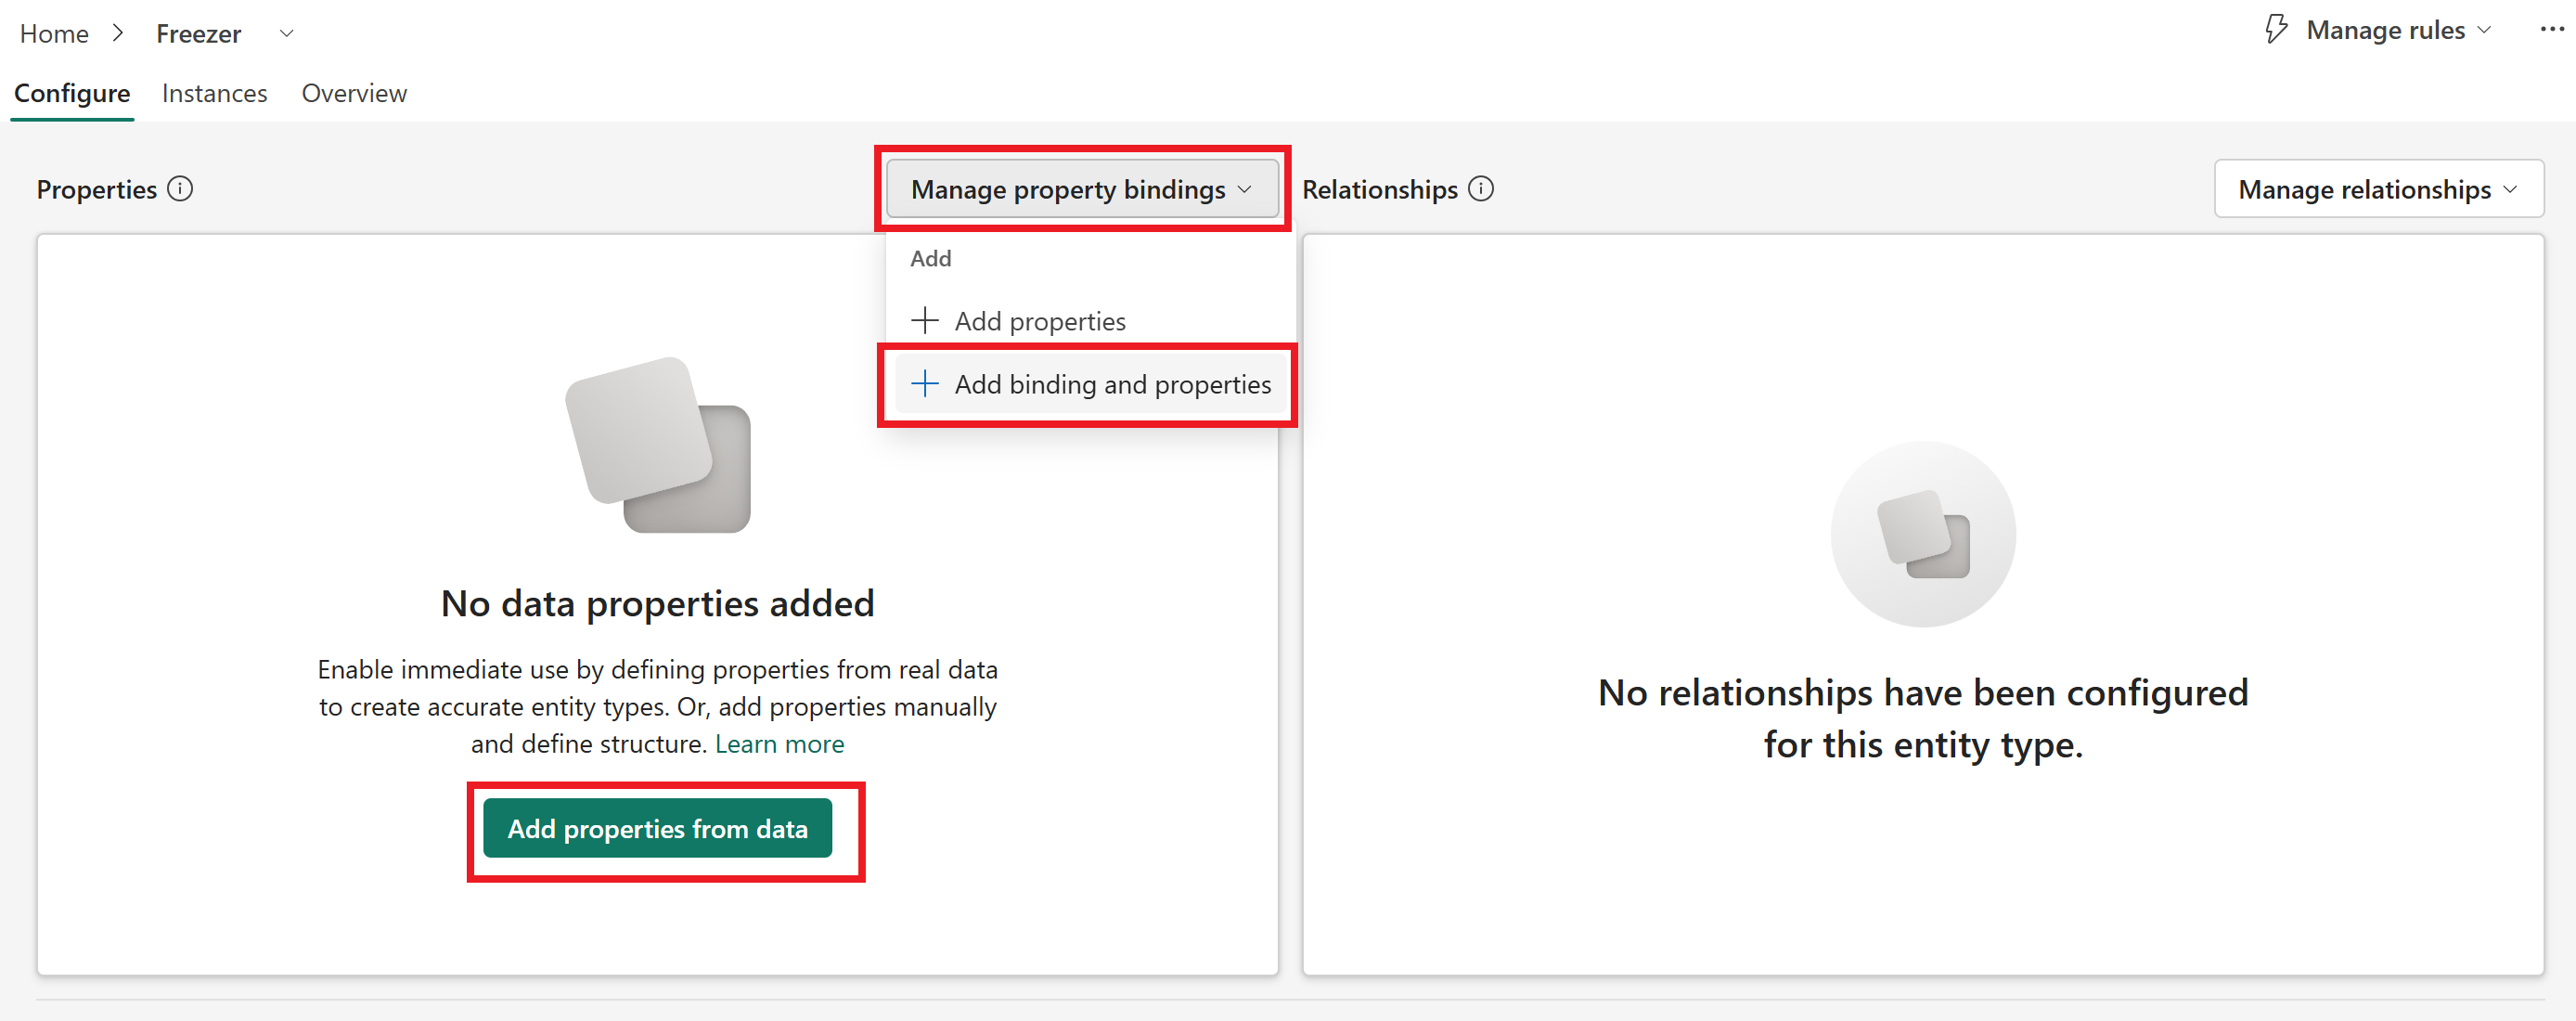Image resolution: width=2576 pixels, height=1021 pixels.
Task: Open the Learn more link
Action: point(779,744)
